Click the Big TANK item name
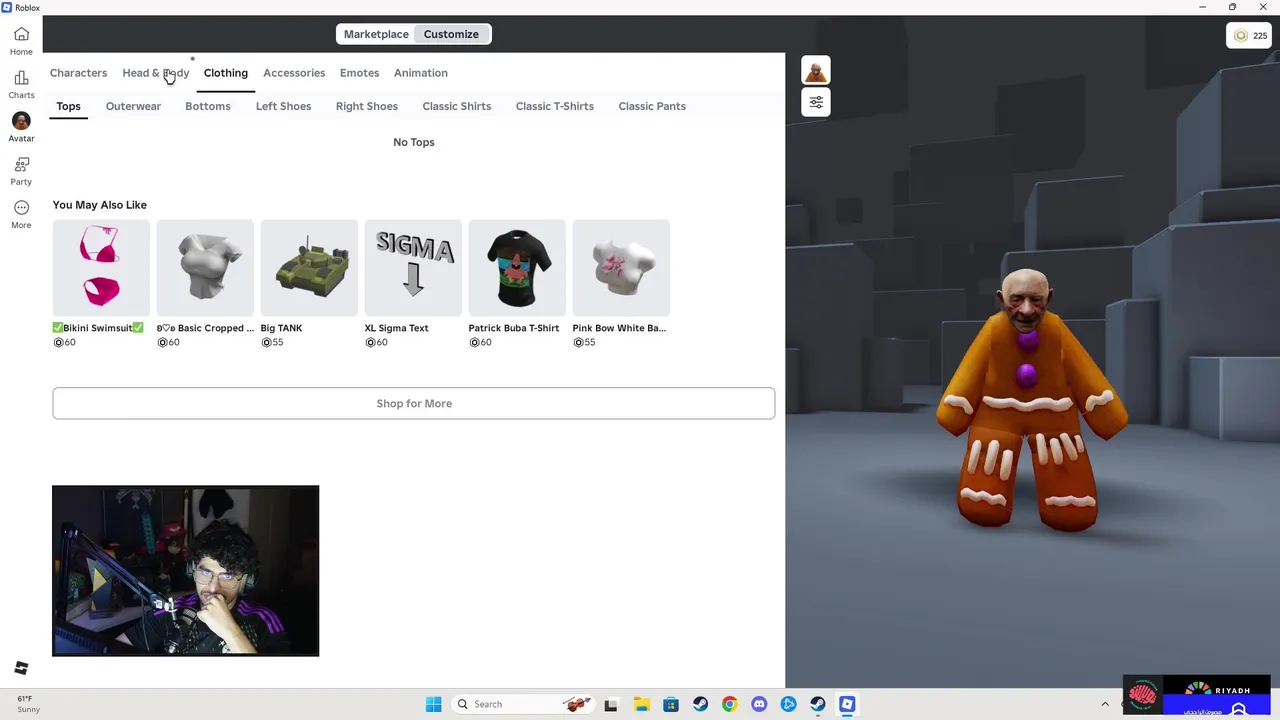 281,328
